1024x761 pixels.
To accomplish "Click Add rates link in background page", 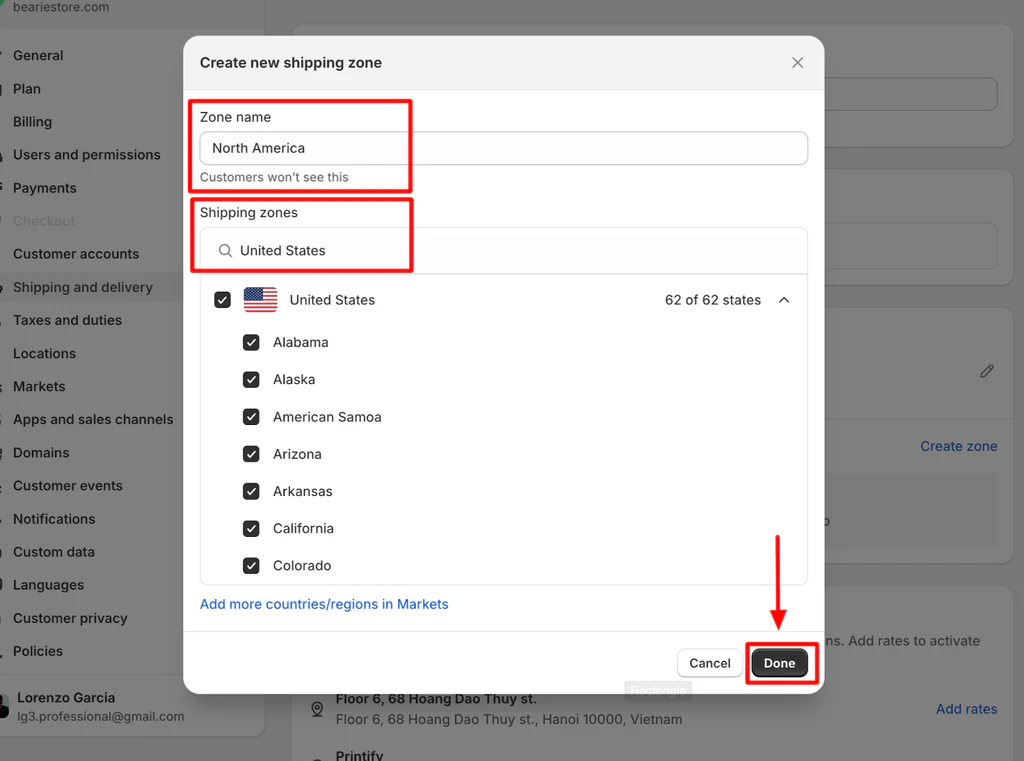I will pos(967,709).
